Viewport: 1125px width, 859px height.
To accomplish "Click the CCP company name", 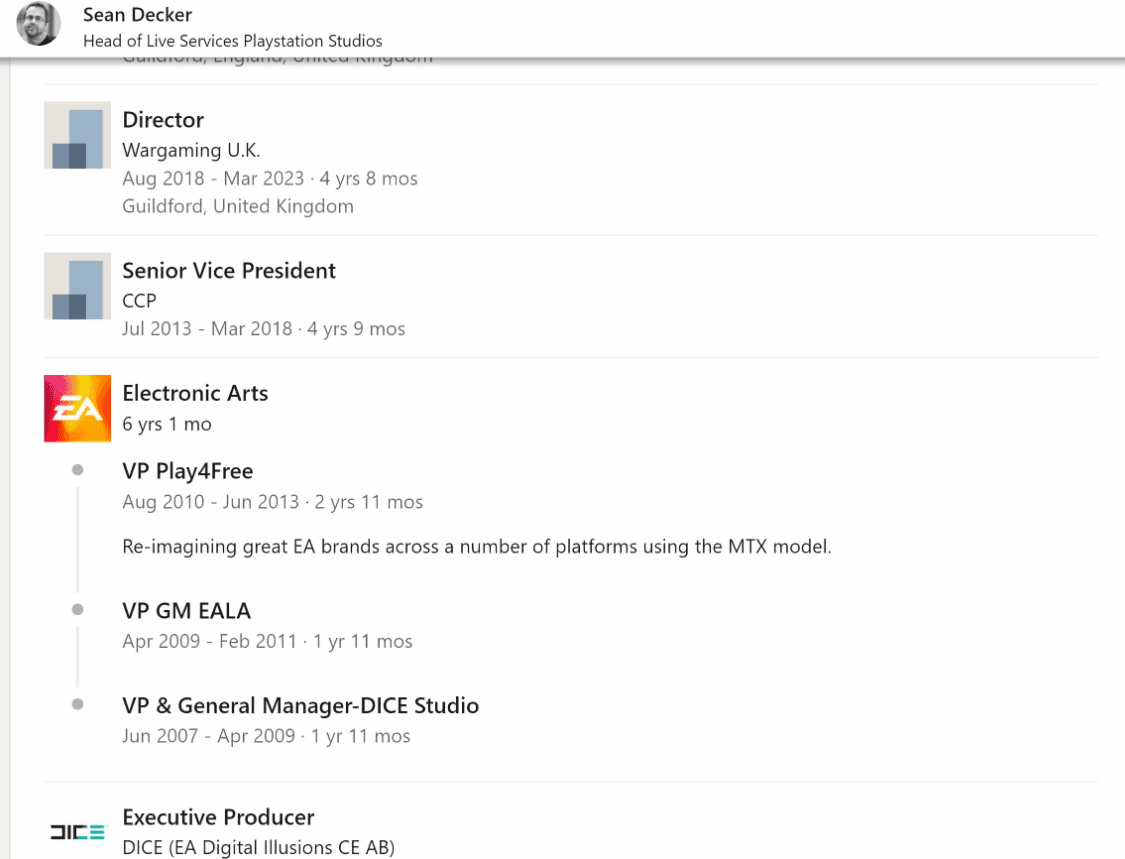I will [x=139, y=301].
